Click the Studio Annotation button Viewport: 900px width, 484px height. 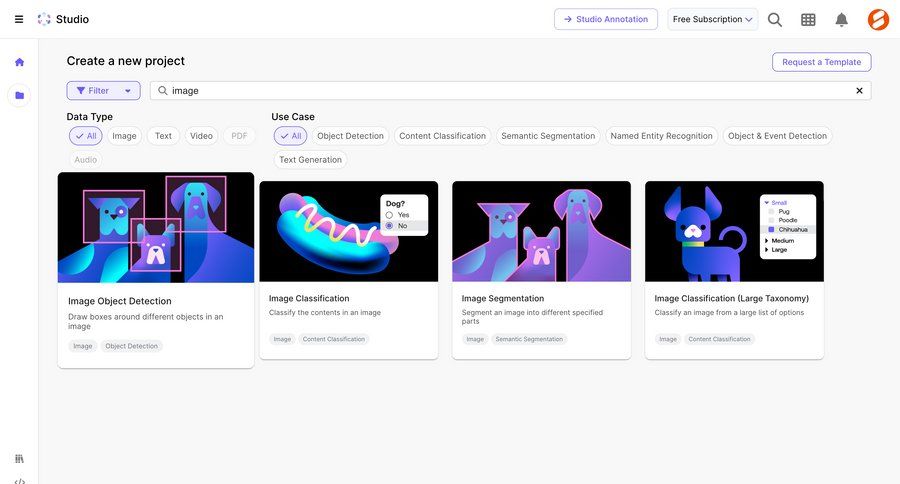click(606, 19)
